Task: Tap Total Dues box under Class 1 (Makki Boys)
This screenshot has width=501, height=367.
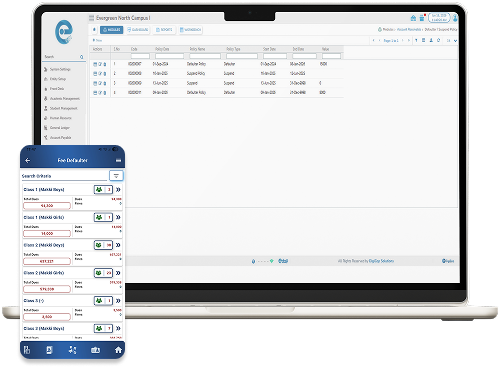Action: pos(47,206)
